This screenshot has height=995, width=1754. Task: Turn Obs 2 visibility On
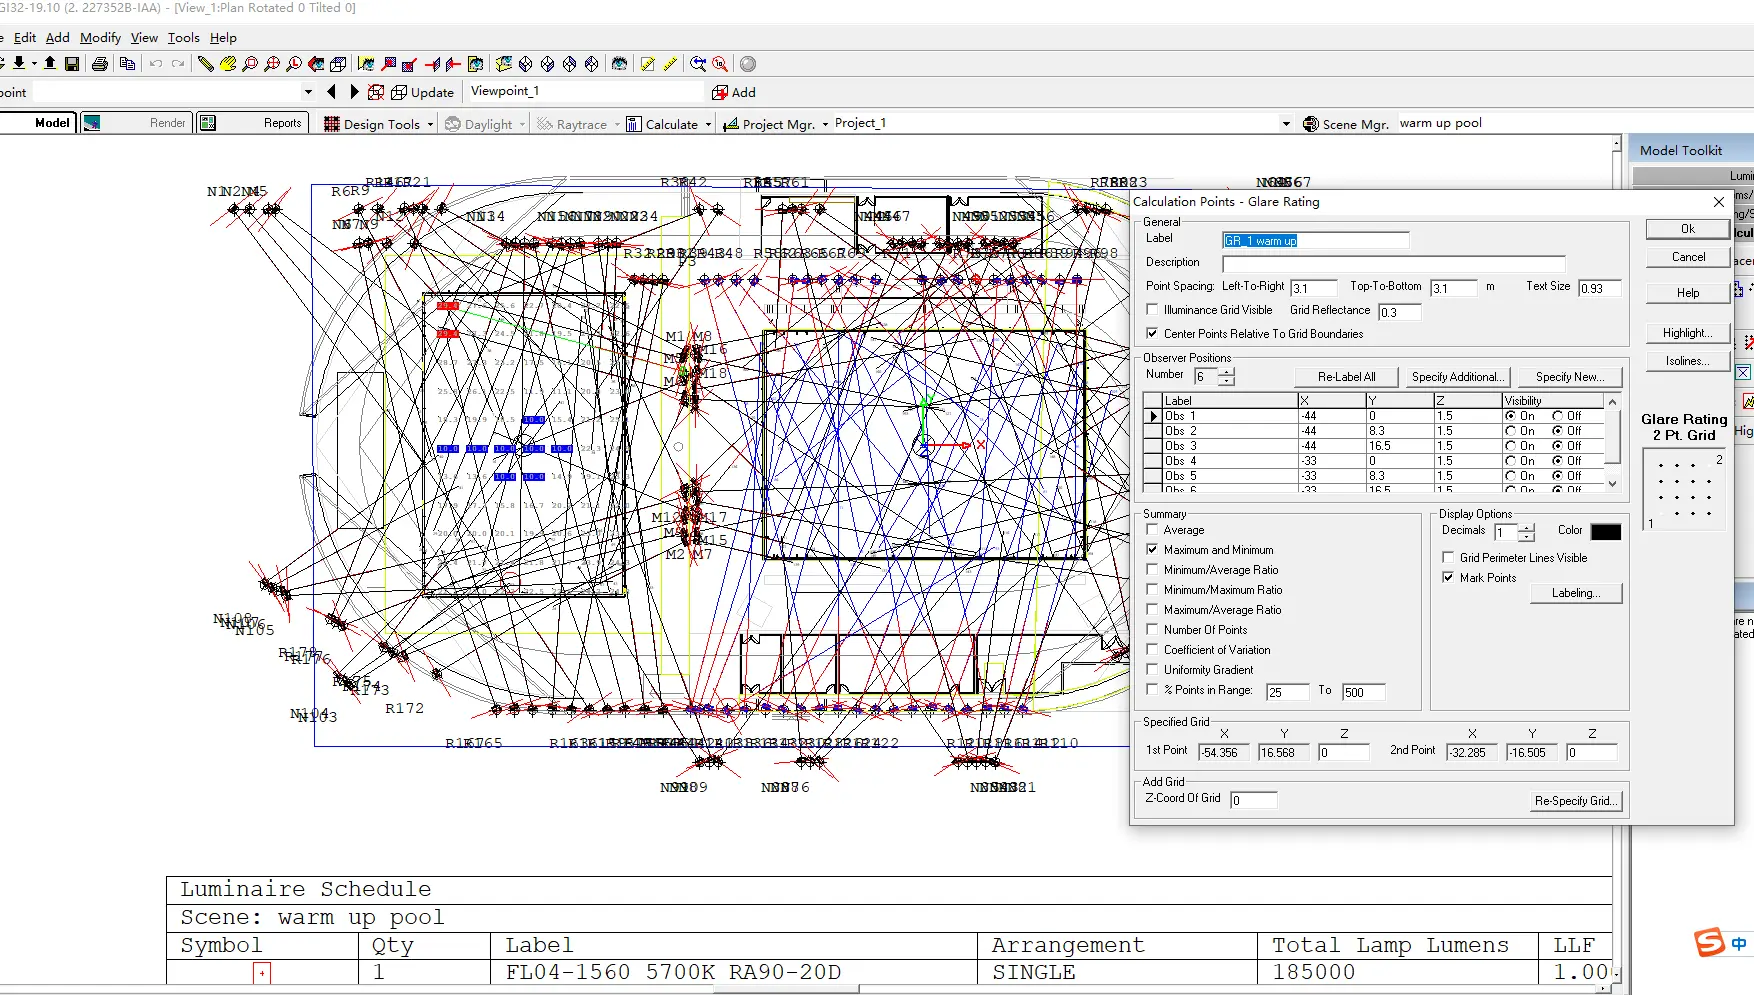1511,431
